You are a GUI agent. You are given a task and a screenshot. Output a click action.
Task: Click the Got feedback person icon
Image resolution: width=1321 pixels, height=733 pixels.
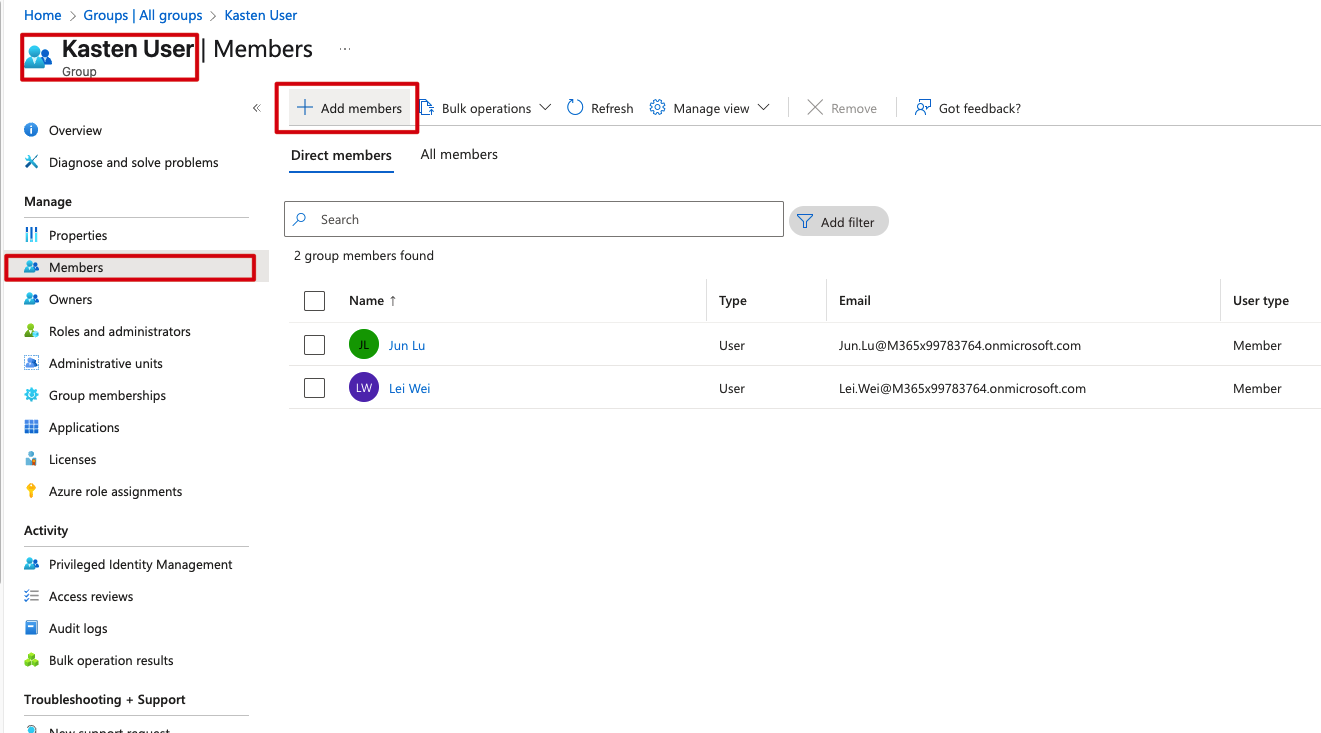tap(923, 107)
